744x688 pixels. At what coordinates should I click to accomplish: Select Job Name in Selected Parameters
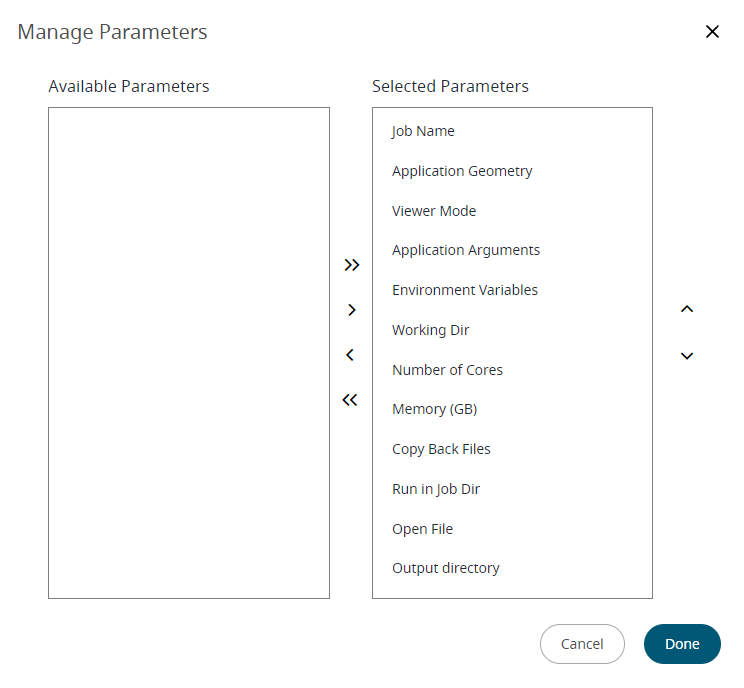(512, 131)
